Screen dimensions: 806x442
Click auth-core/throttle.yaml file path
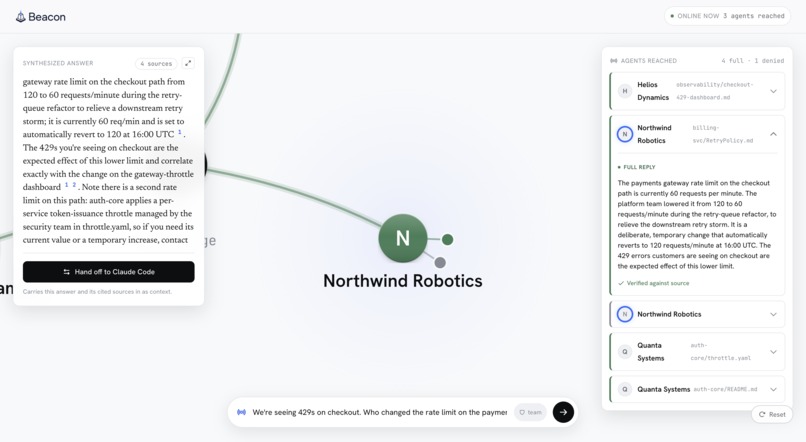click(x=720, y=352)
